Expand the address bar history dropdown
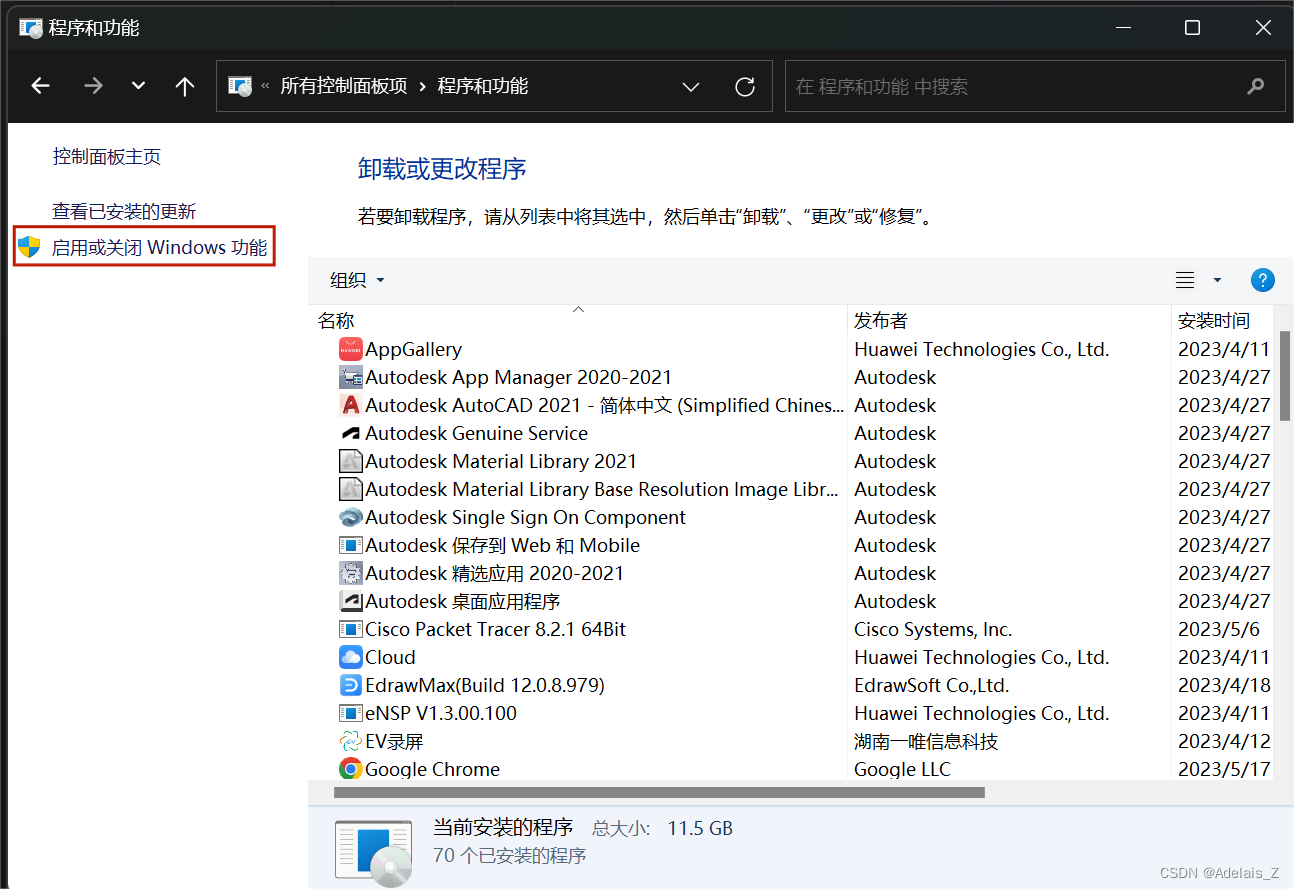This screenshot has height=889, width=1294. [x=691, y=87]
